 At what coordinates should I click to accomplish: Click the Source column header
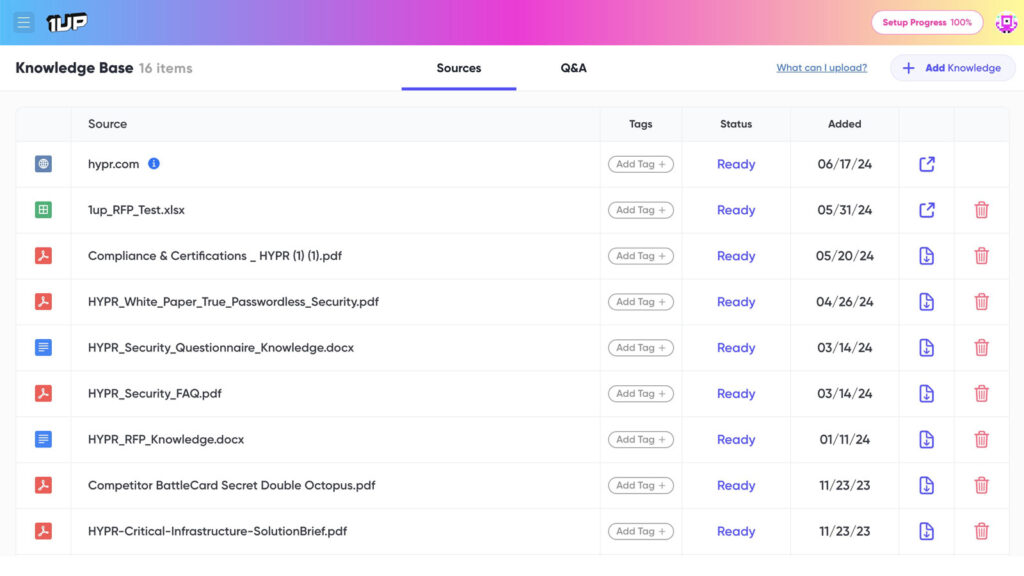108,124
